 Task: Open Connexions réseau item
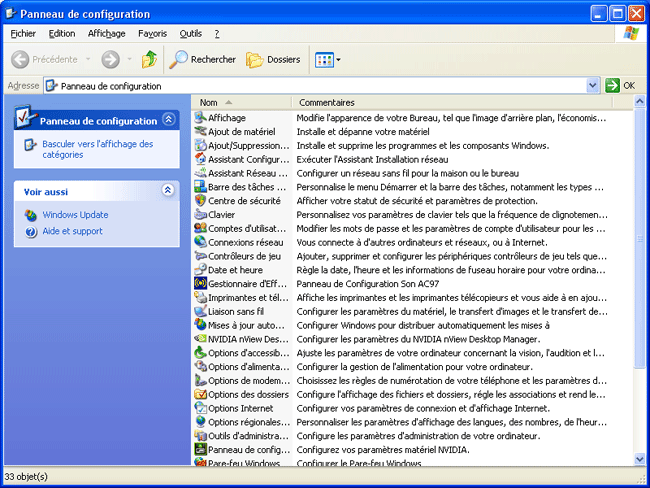coord(245,242)
